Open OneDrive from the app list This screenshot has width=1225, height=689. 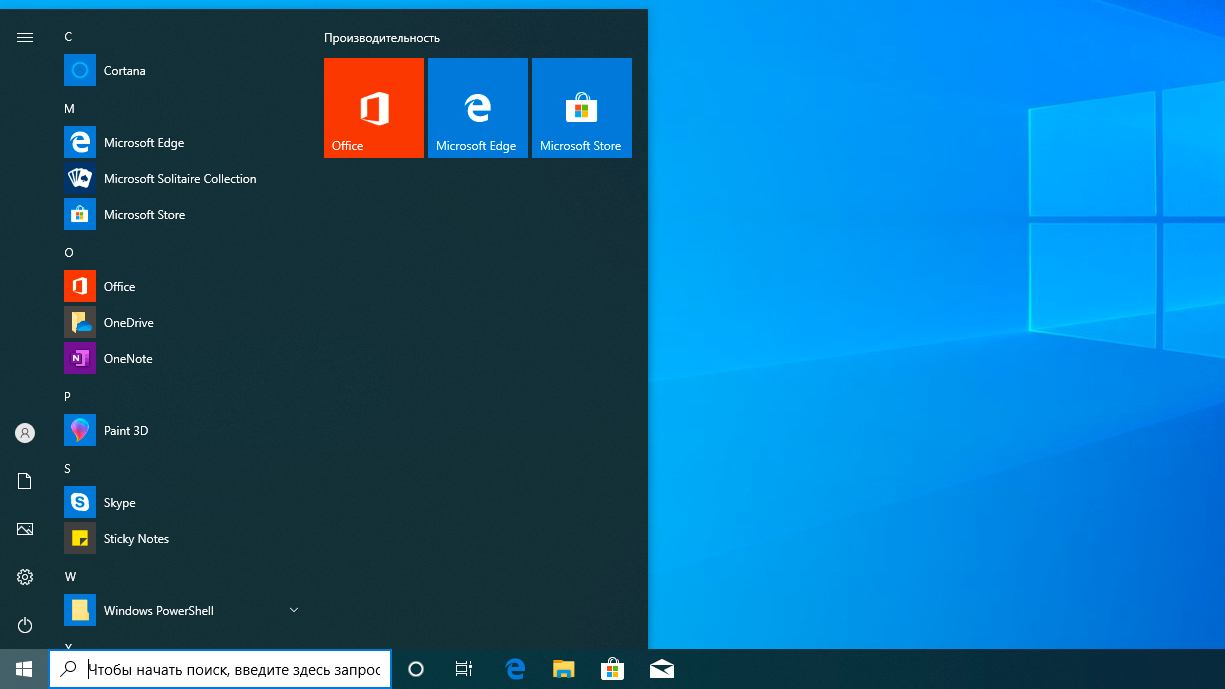point(128,323)
